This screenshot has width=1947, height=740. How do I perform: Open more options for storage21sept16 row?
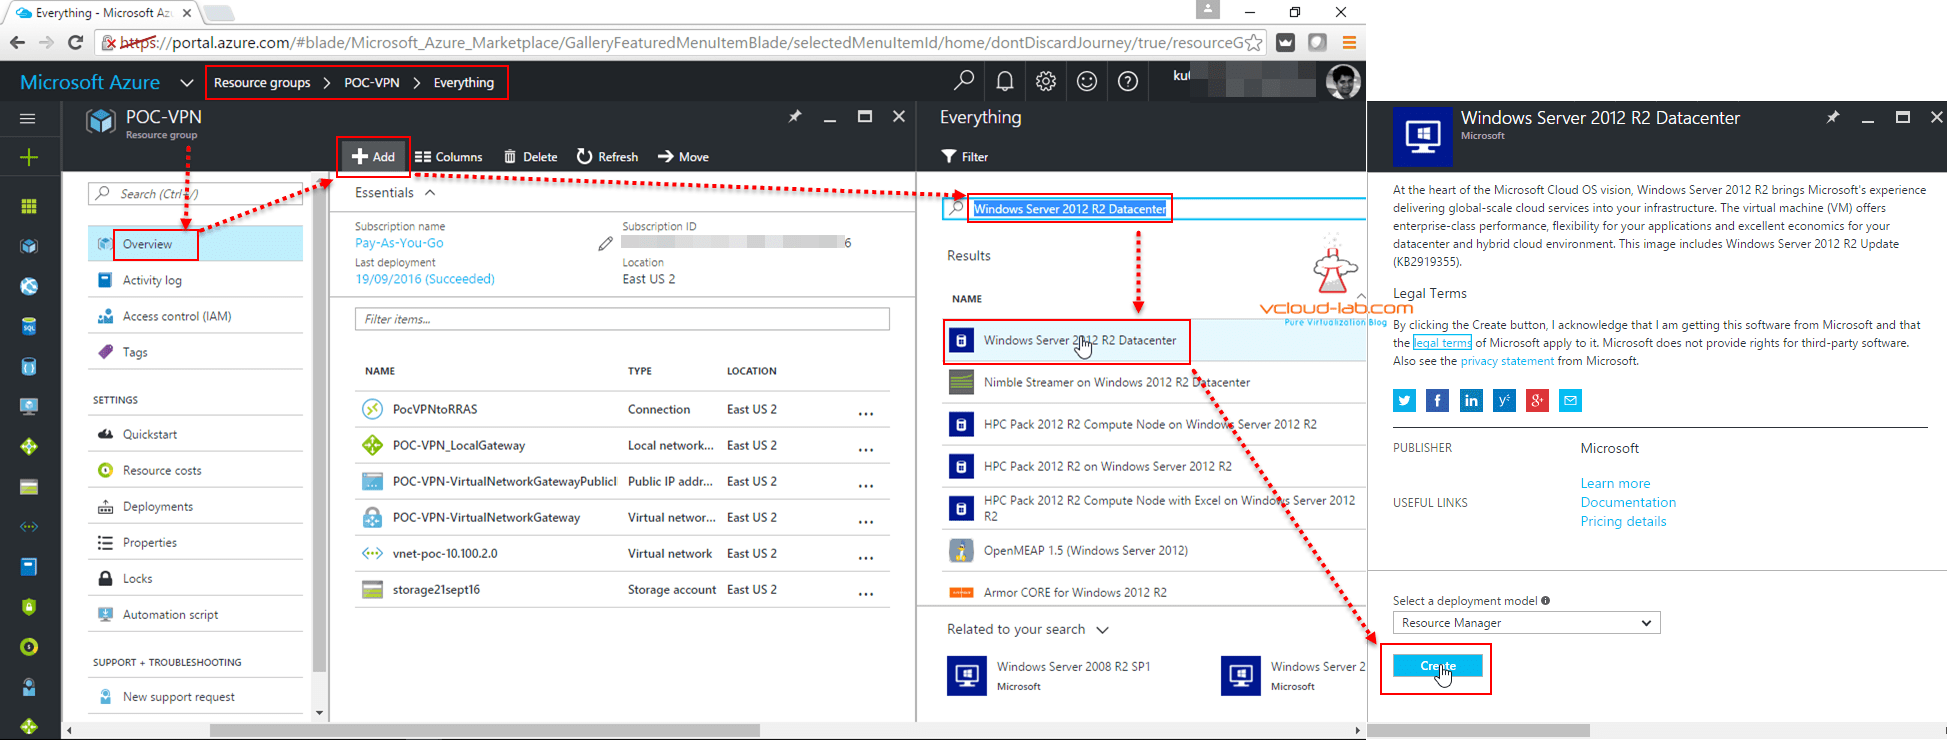866,592
